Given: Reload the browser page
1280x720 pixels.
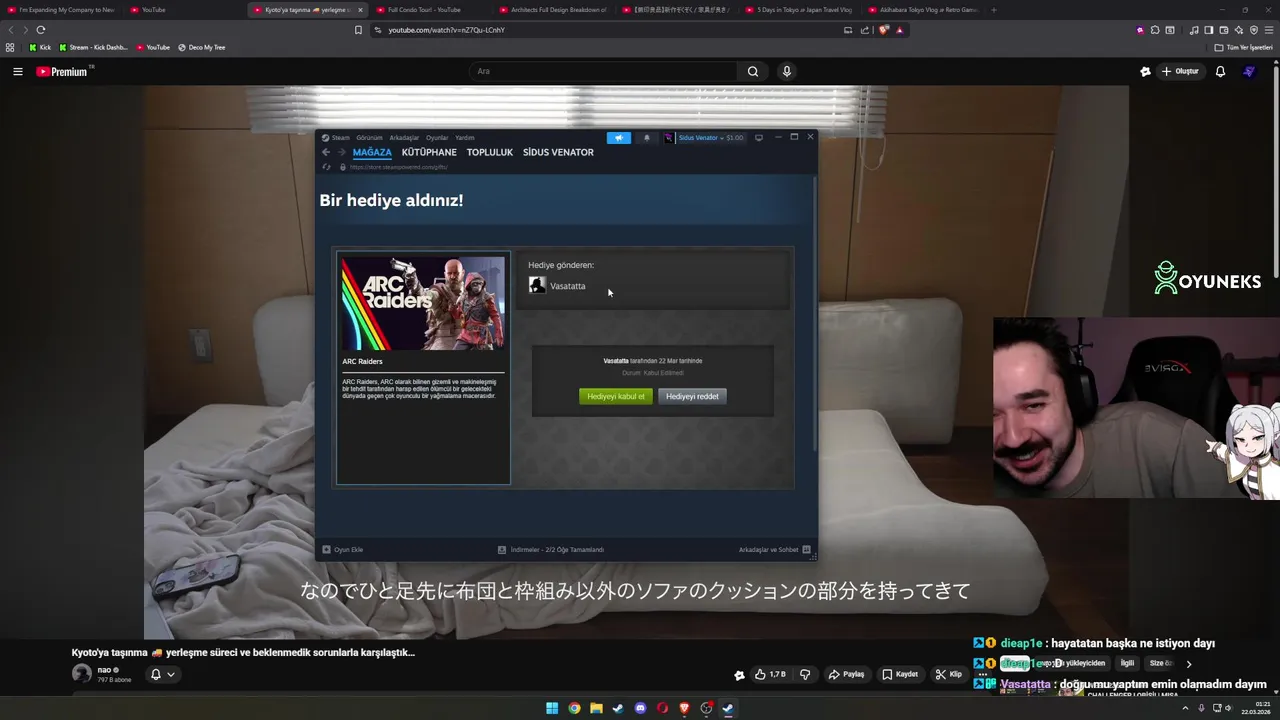Looking at the screenshot, I should pos(40,30).
